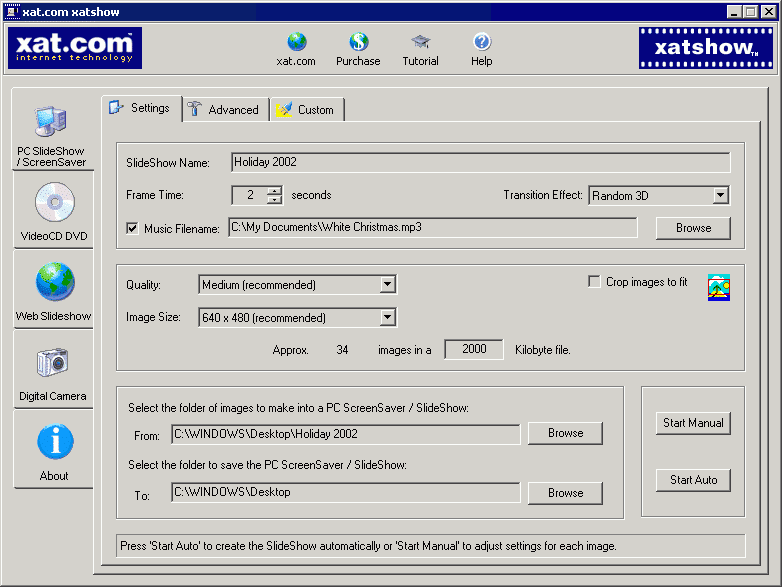The image size is (782, 587).
Task: Open the Quality dropdown list
Action: pyautogui.click(x=387, y=285)
